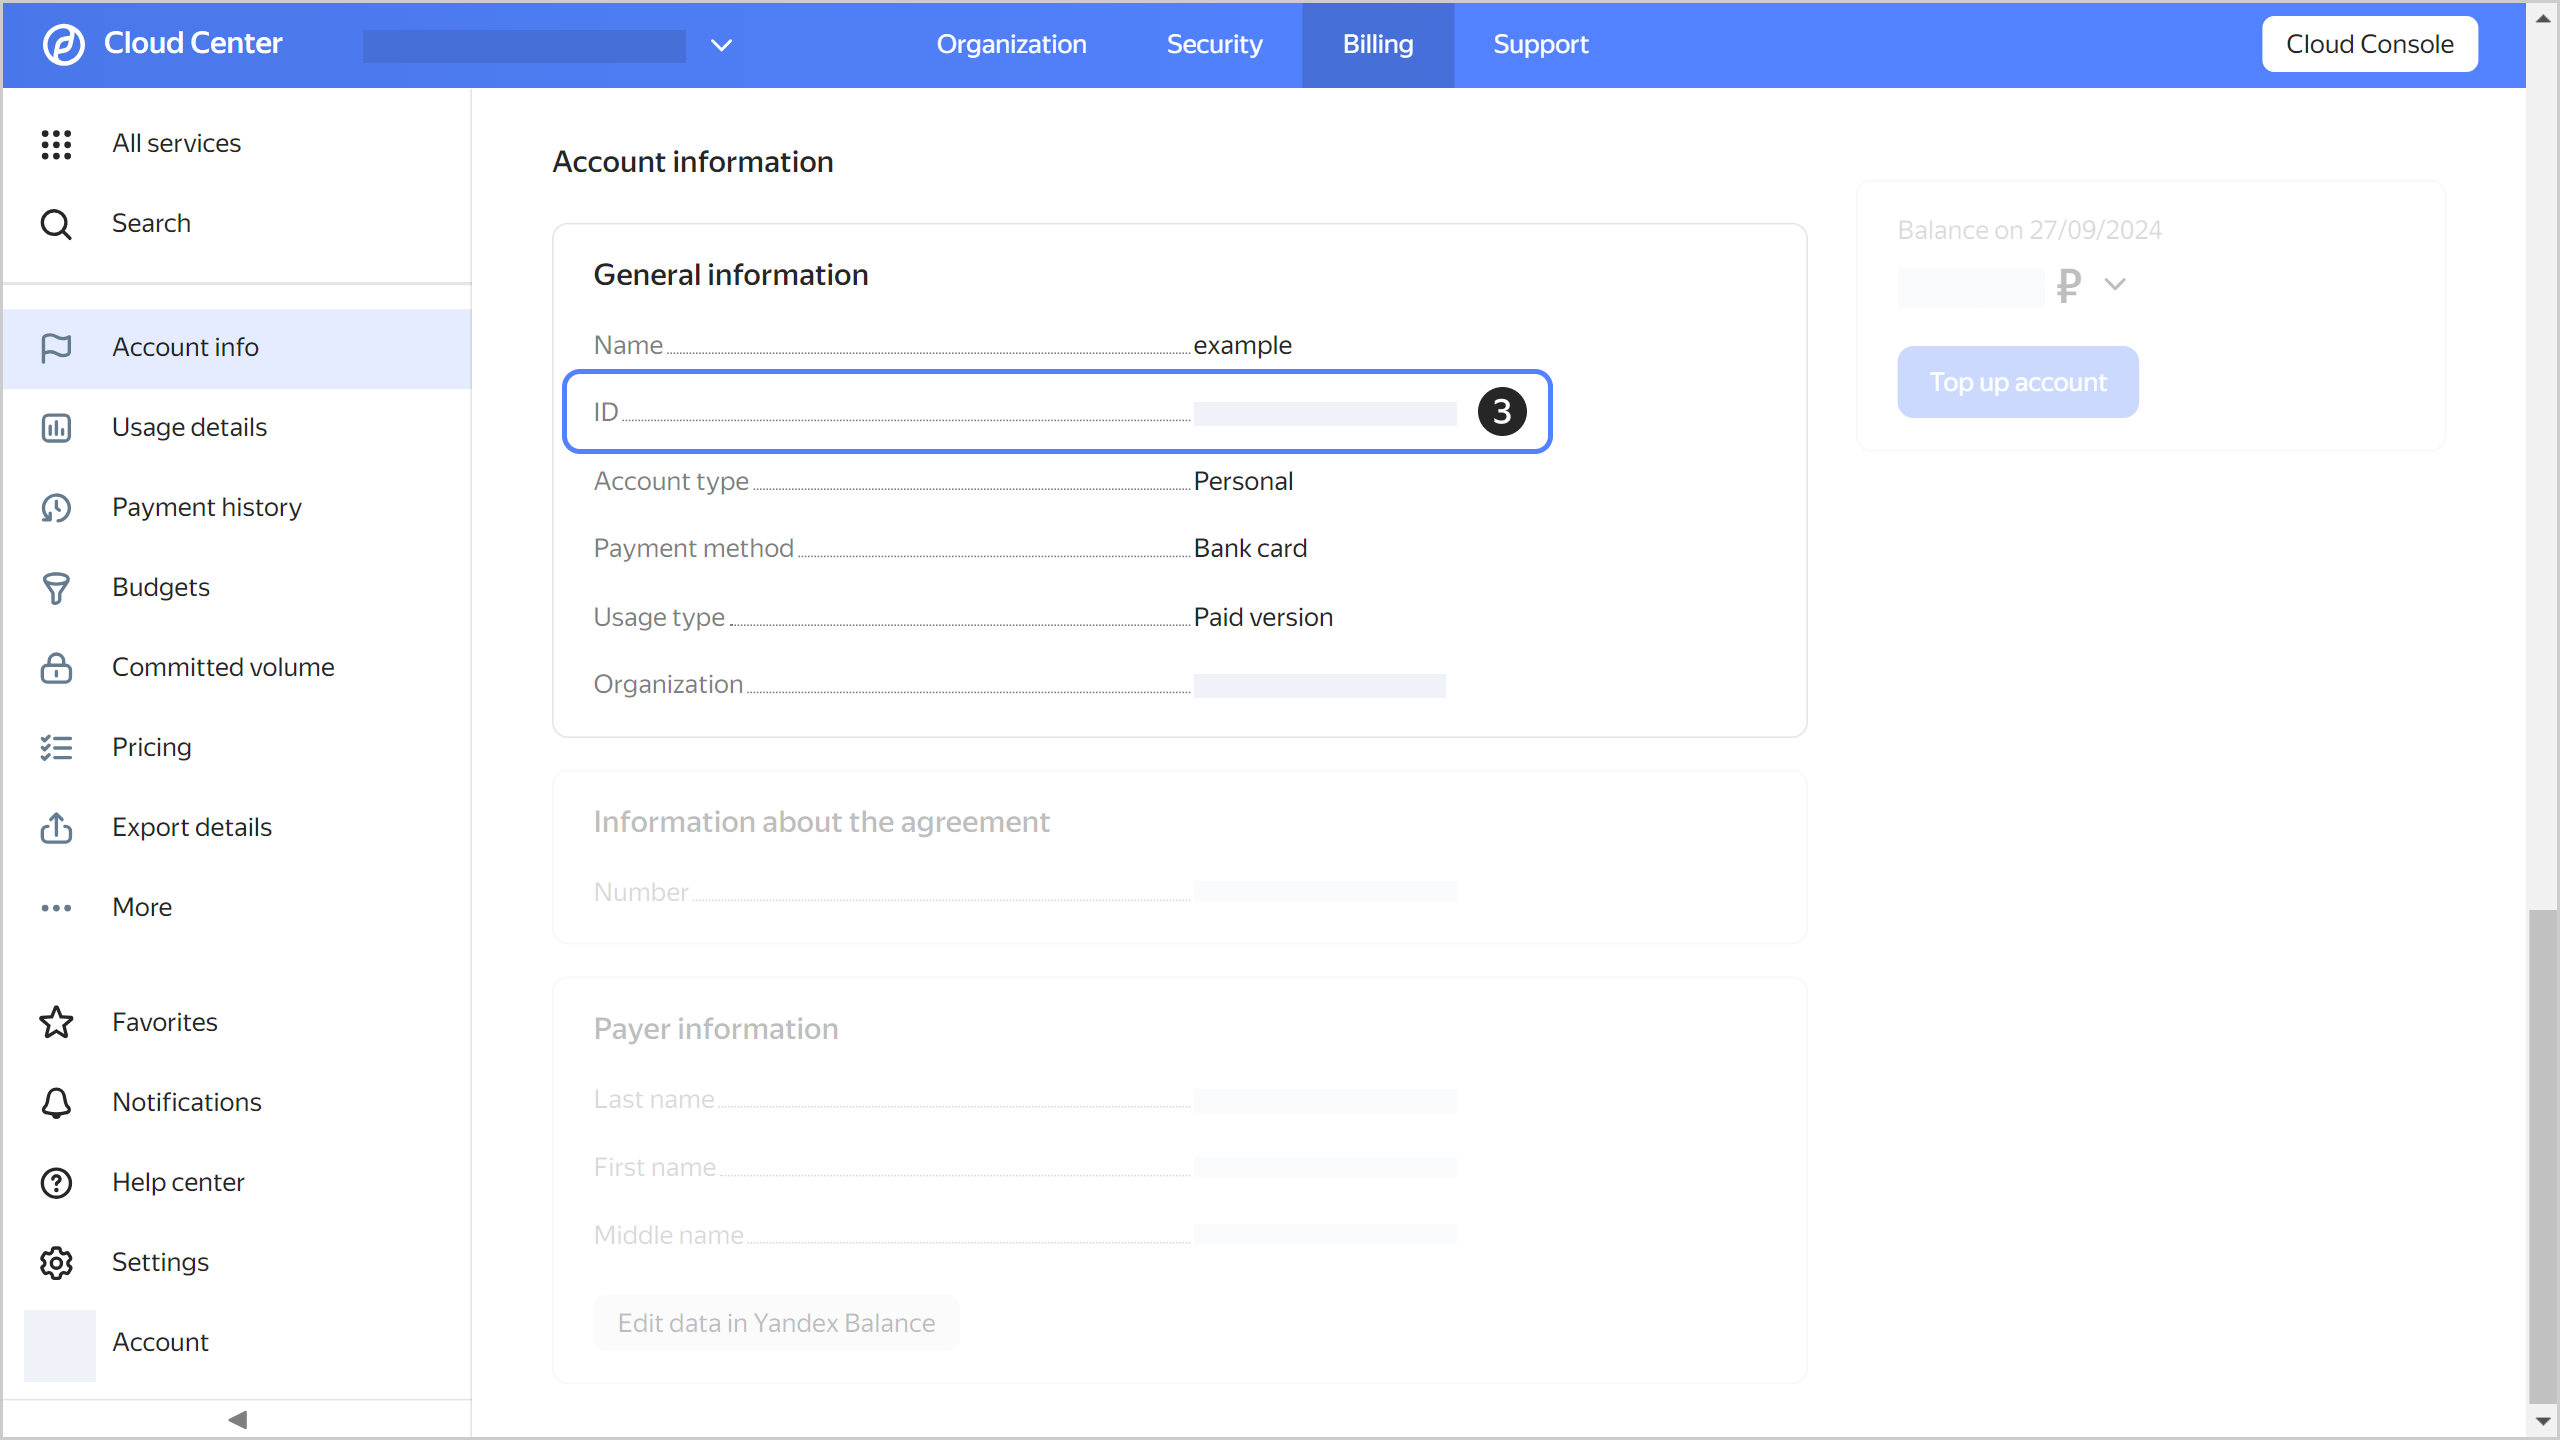
Task: Click the Favorites star icon
Action: tap(56, 1022)
